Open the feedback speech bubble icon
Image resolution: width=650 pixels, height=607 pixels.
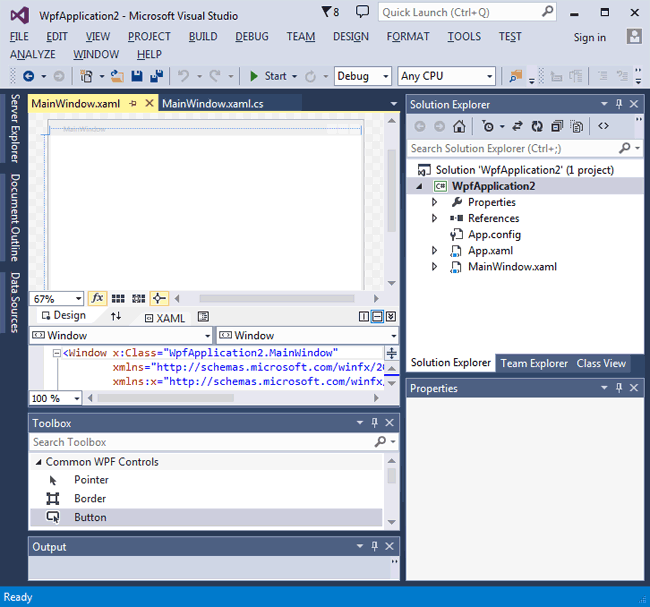pos(362,12)
